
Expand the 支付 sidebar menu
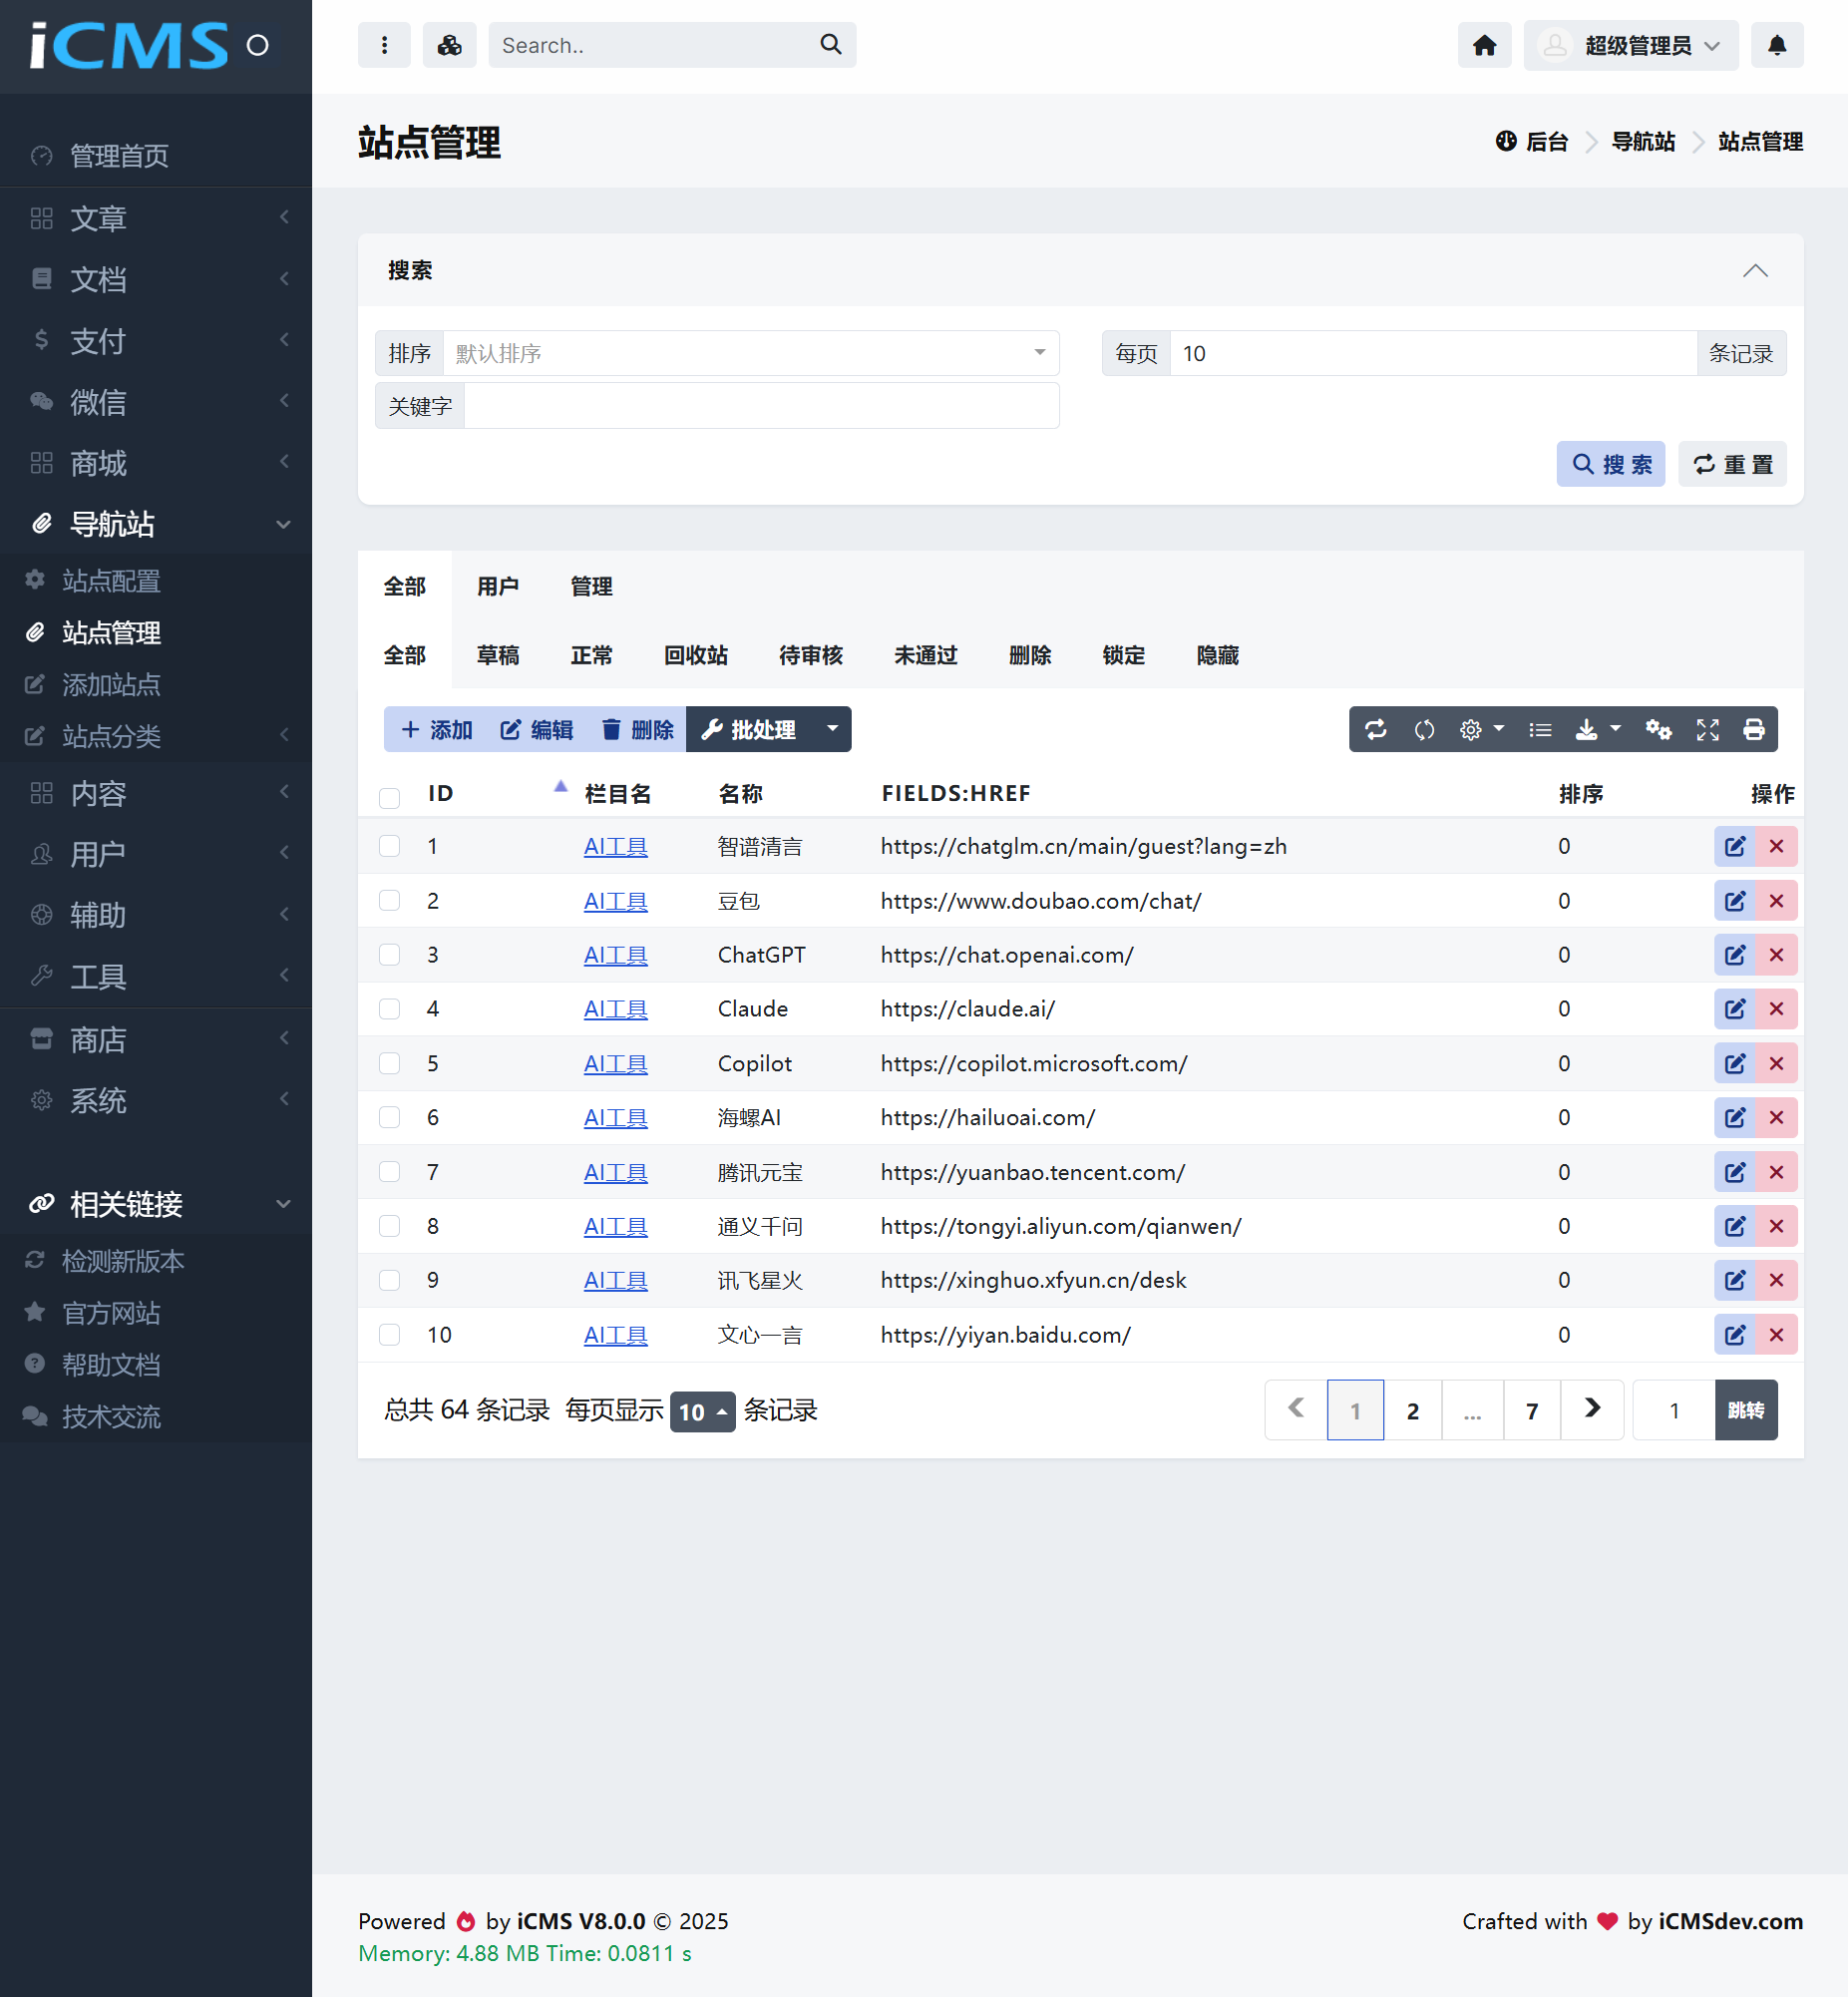[156, 341]
